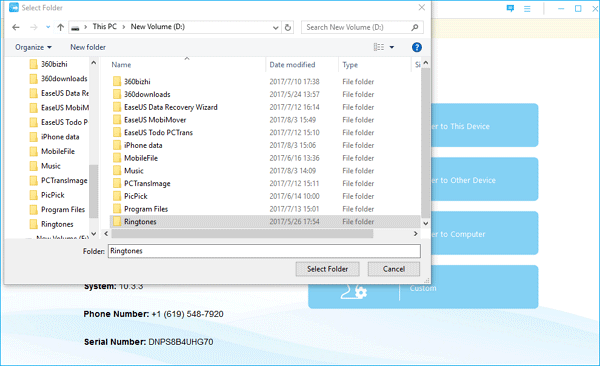Open MobiMover feedback chat icon
This screenshot has height=366, width=600.
510,8
